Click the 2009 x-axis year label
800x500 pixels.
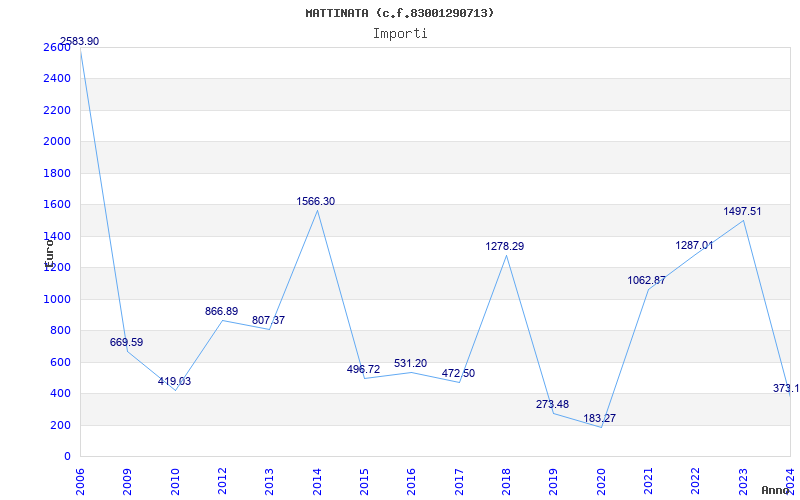tap(127, 482)
